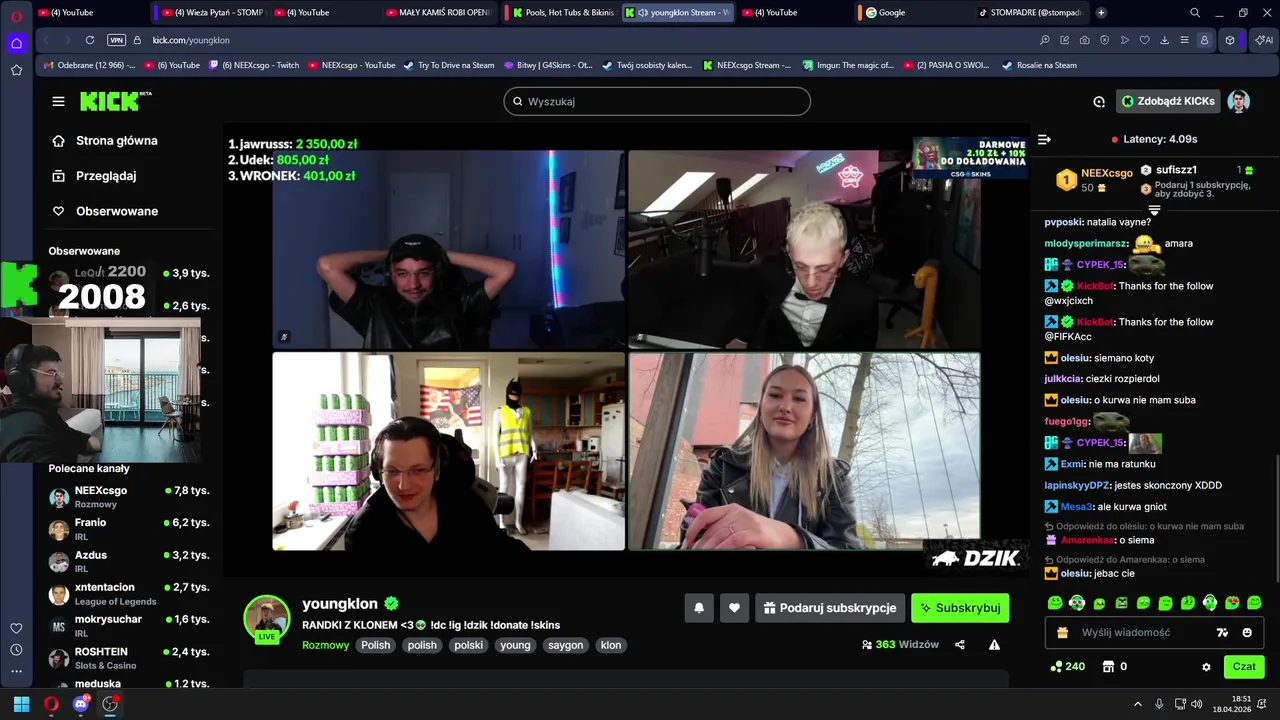Image resolution: width=1280 pixels, height=720 pixels.
Task: Add page to bookmarks heart icon
Action: [1145, 40]
